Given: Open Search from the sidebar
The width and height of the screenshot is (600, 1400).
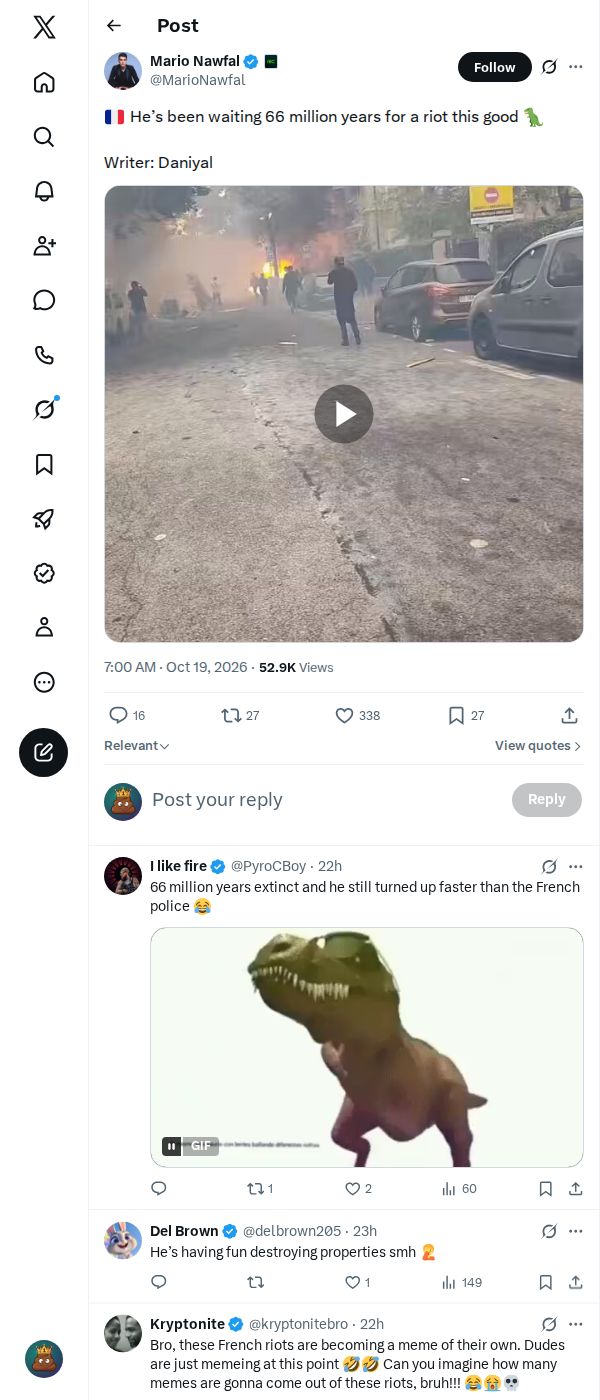Looking at the screenshot, I should pyautogui.click(x=44, y=136).
